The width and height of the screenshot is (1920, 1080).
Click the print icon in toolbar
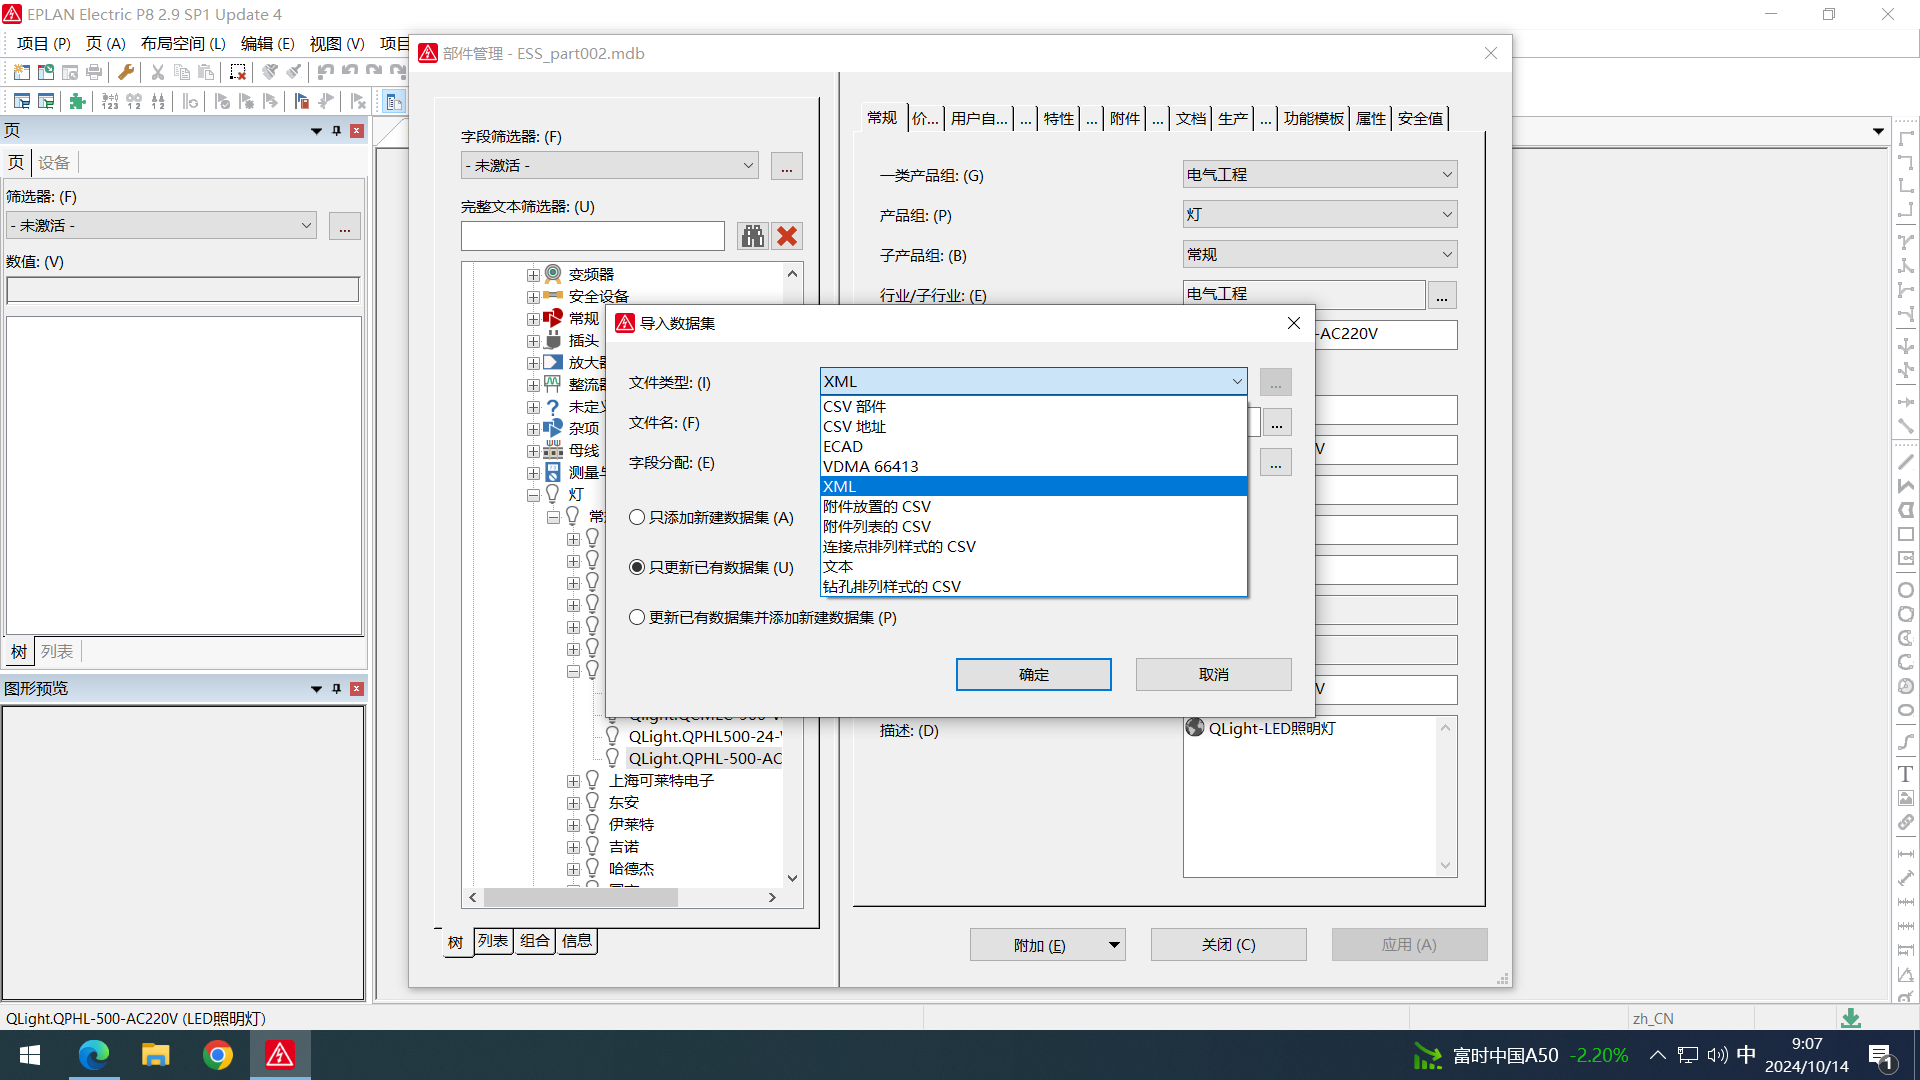coord(94,72)
